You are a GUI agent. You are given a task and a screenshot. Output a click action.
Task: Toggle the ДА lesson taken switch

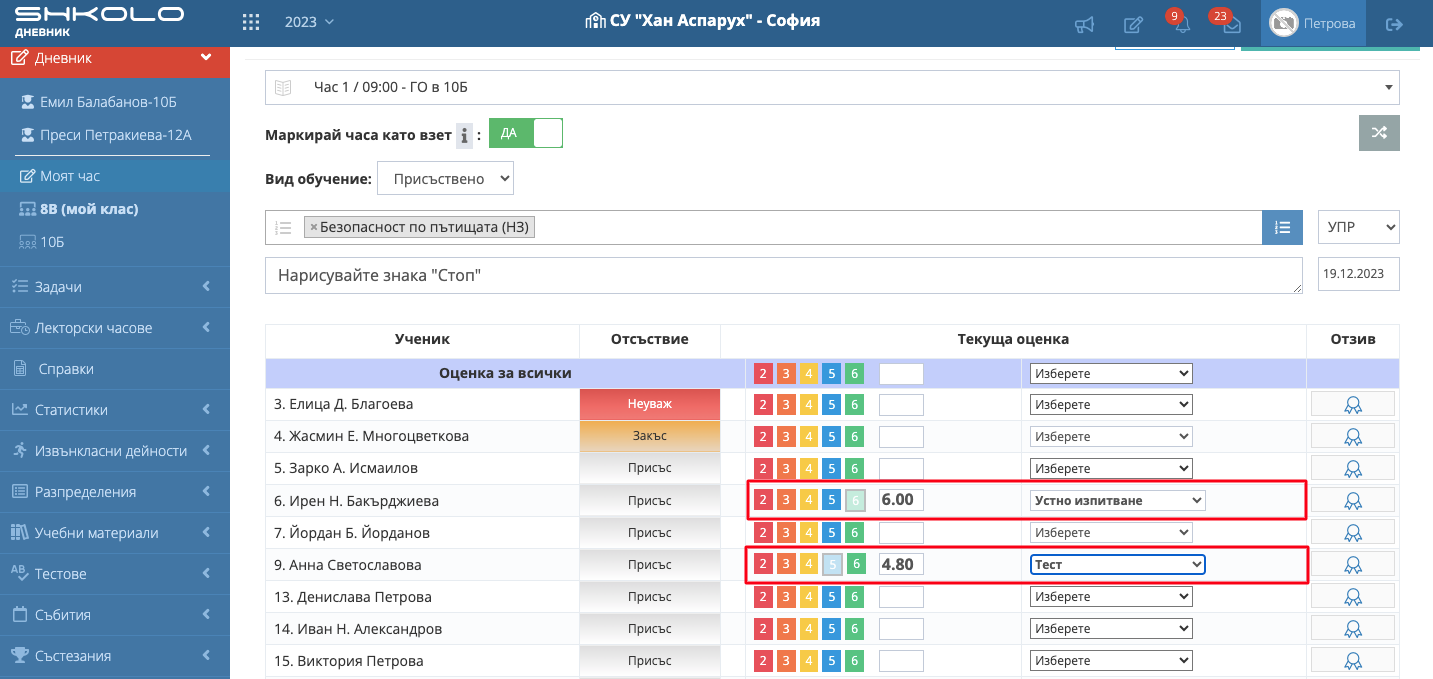coord(526,133)
